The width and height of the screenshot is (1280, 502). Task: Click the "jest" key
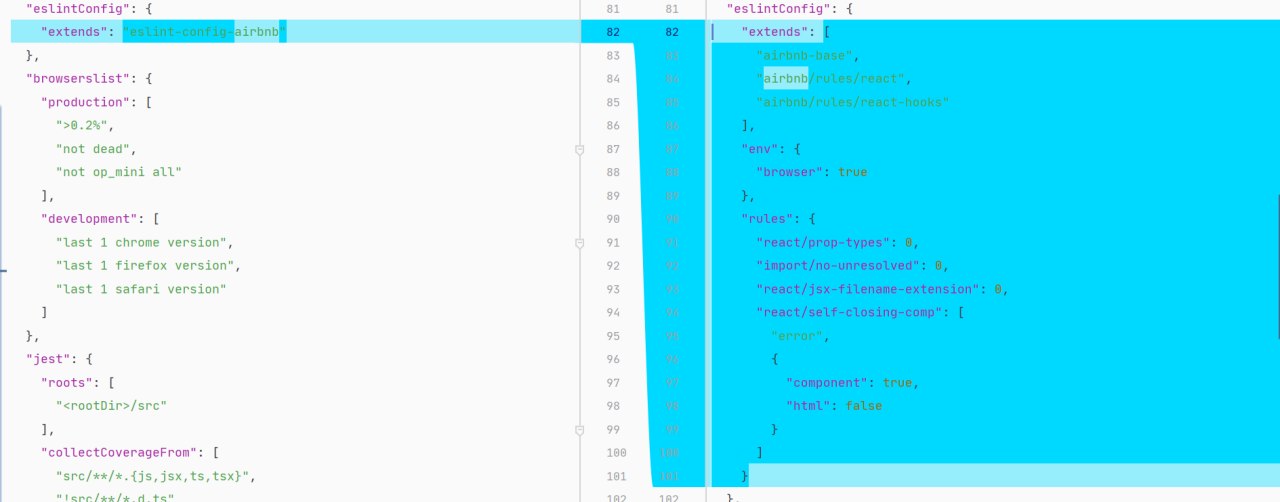click(49, 359)
